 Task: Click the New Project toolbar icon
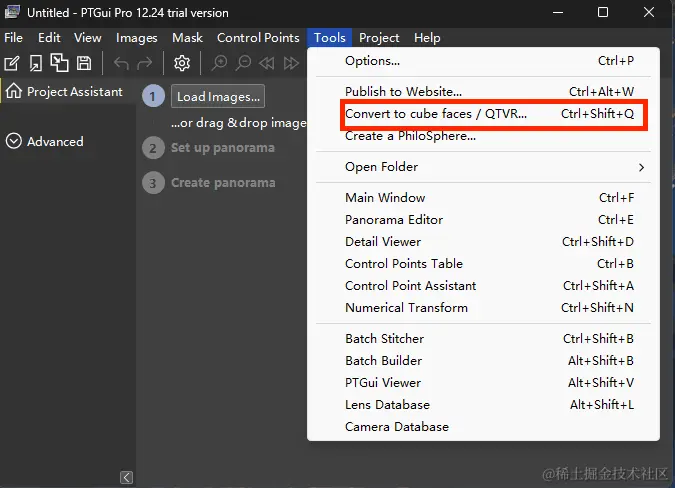[x=12, y=63]
